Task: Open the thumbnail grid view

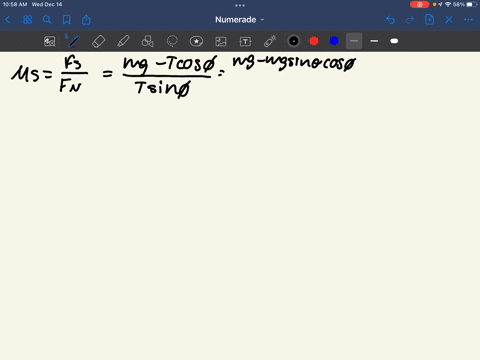Action: coord(27,20)
